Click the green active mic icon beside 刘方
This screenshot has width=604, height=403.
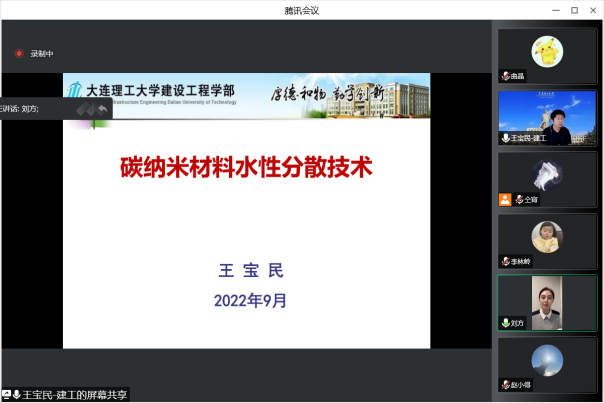[x=506, y=323]
